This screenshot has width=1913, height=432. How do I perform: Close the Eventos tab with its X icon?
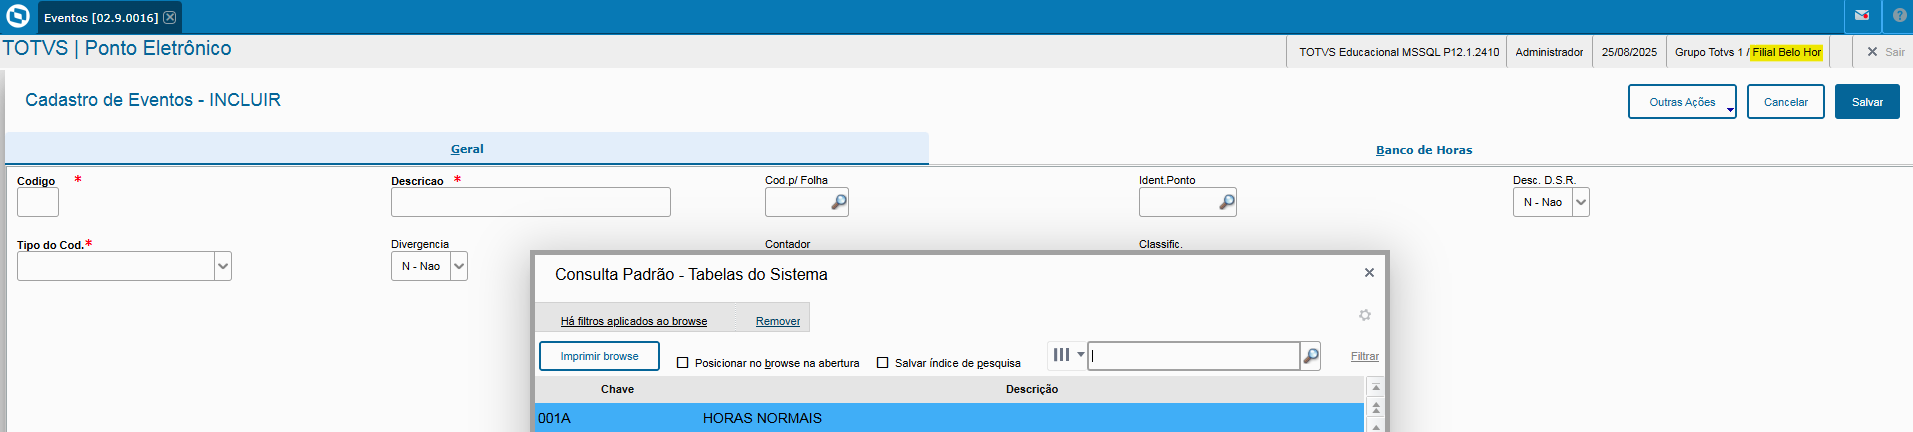click(x=170, y=17)
